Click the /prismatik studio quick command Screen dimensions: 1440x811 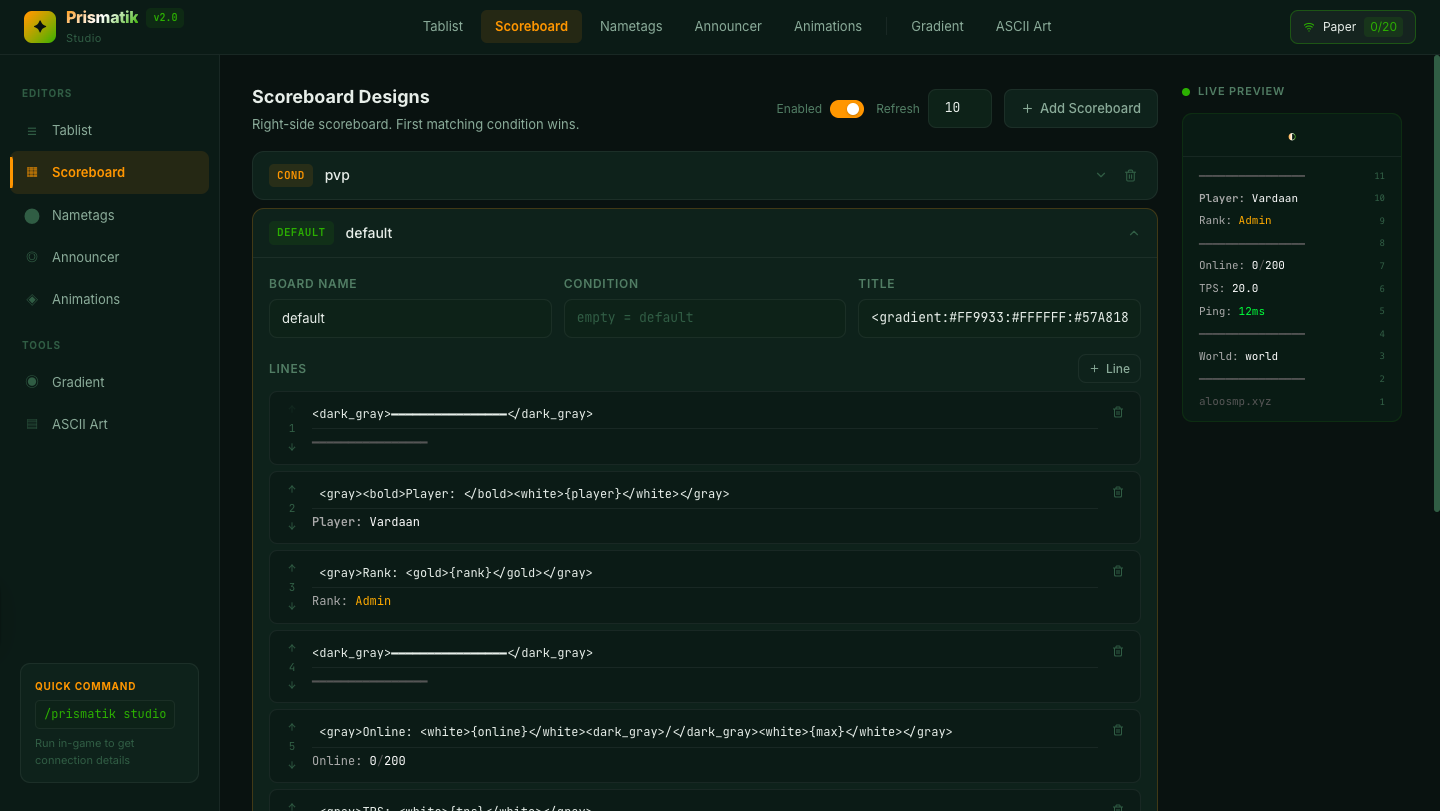point(105,714)
